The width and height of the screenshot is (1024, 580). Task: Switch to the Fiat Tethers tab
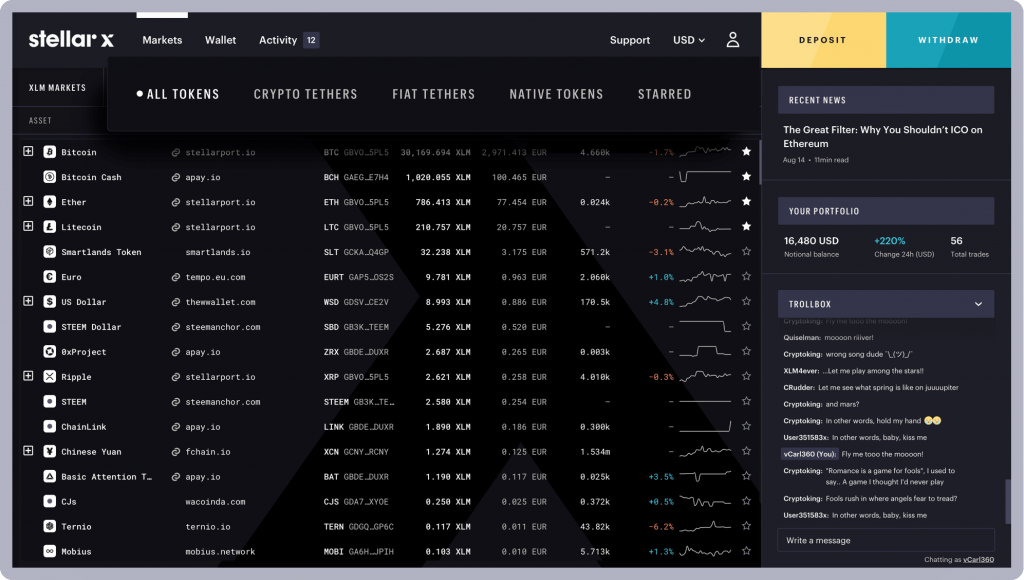(434, 94)
